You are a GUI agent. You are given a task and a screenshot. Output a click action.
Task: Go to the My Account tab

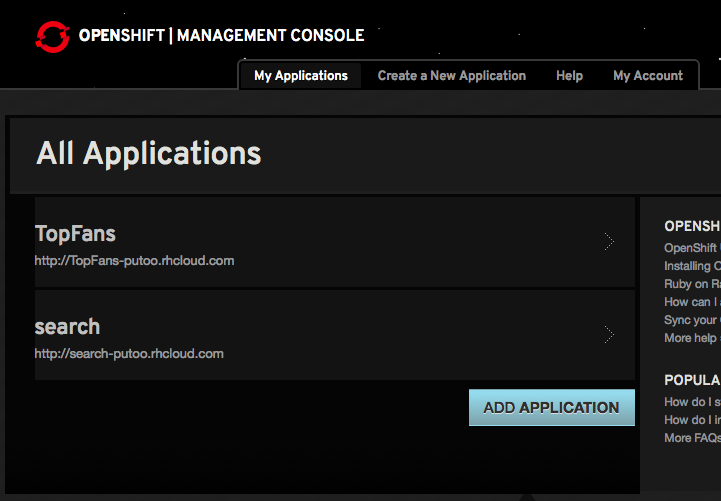tap(648, 76)
